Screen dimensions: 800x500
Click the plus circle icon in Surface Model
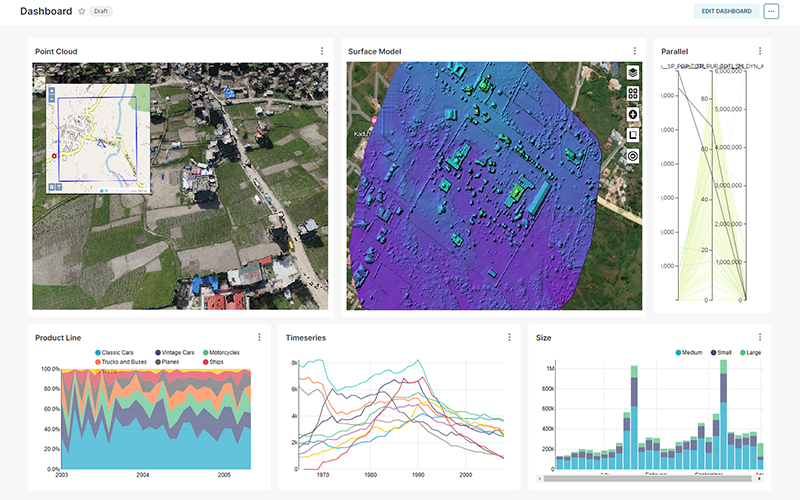(633, 114)
